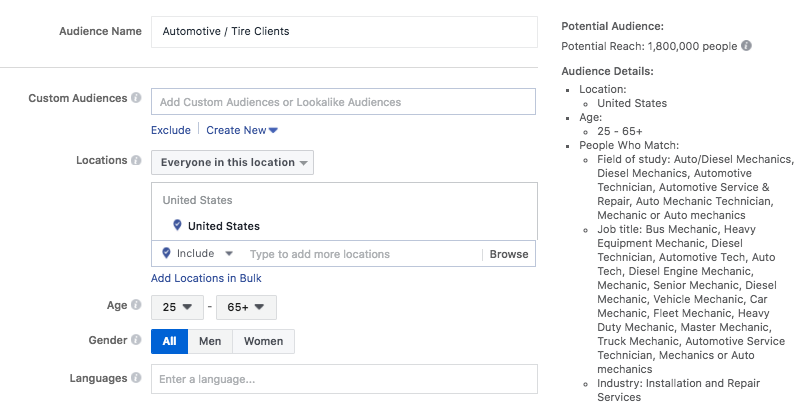Viewport: 802px width, 418px height.
Task: Click the Gender info icon
Action: [x=136, y=340]
